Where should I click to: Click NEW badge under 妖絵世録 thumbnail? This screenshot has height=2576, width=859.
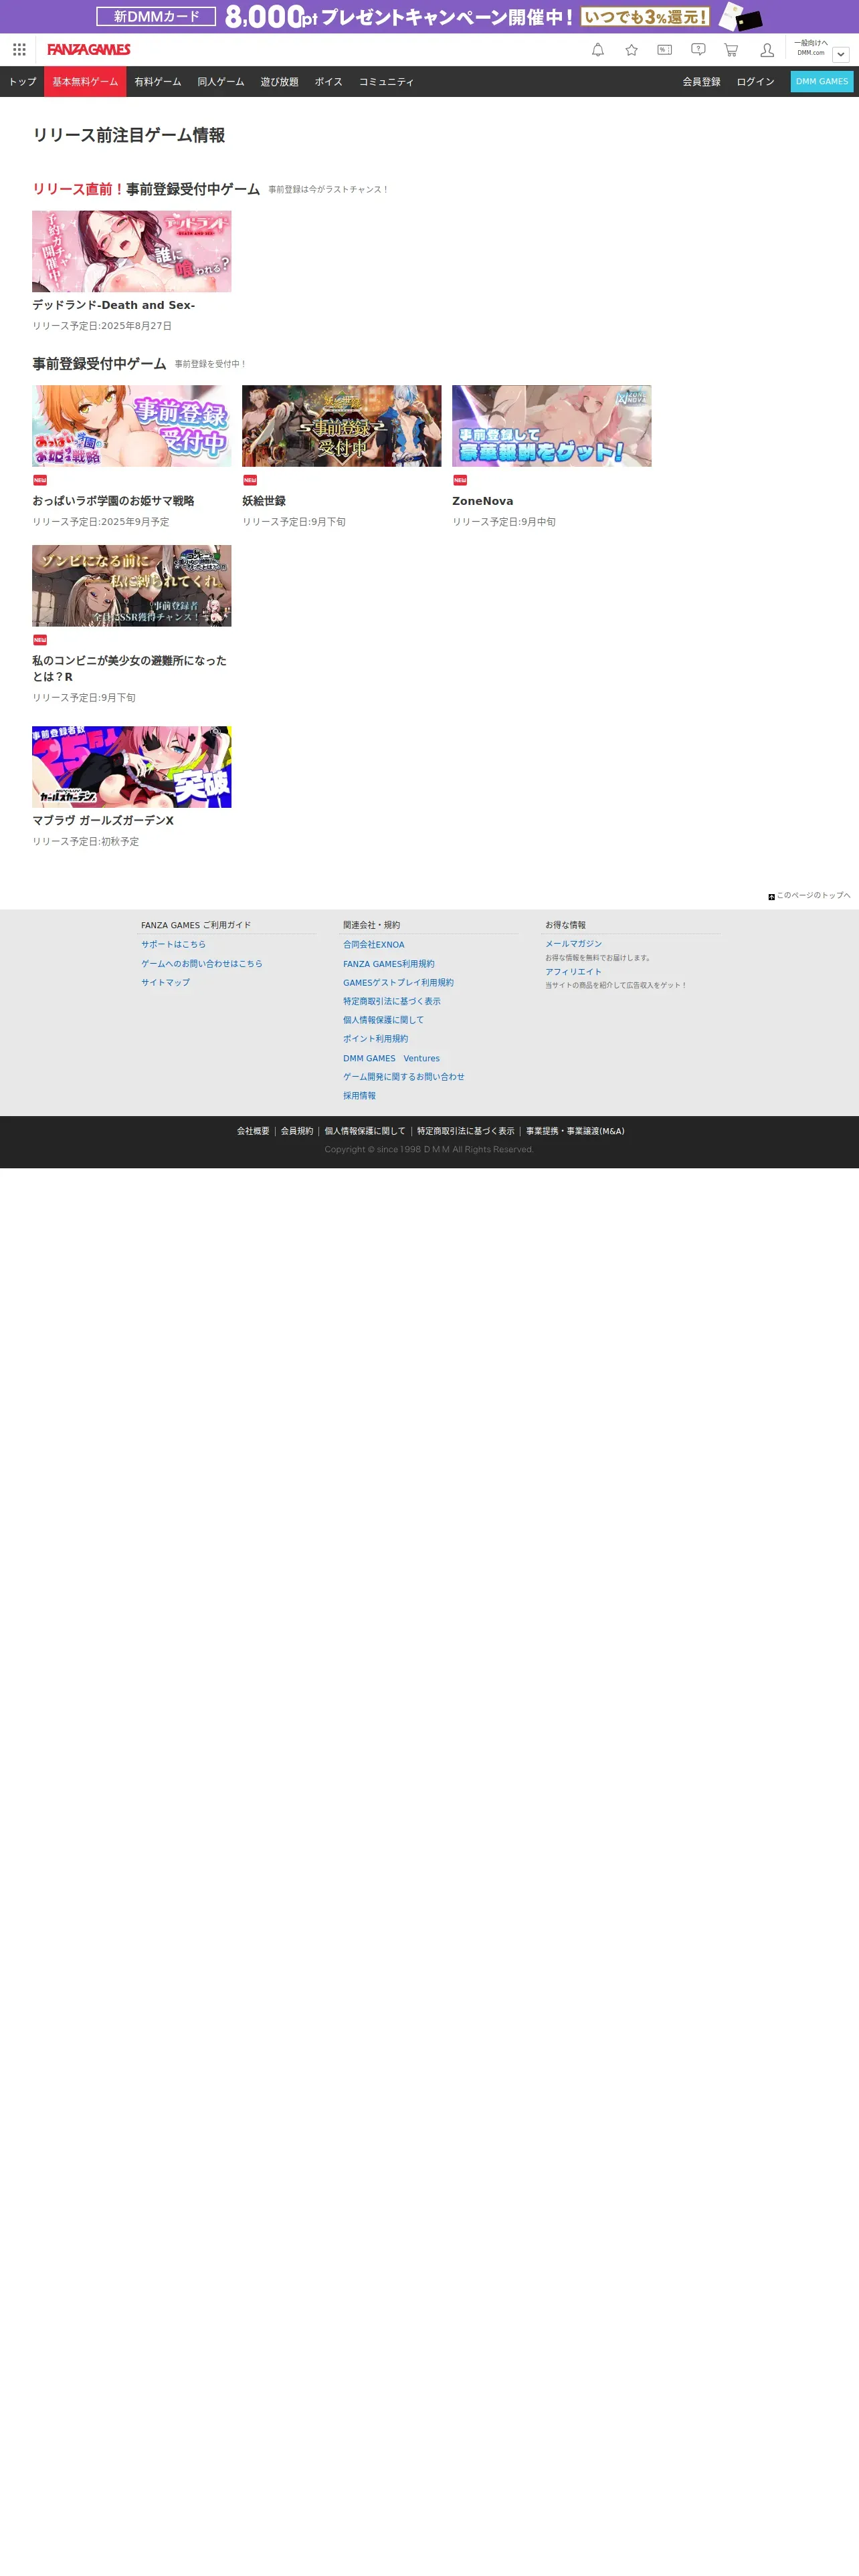tap(250, 481)
